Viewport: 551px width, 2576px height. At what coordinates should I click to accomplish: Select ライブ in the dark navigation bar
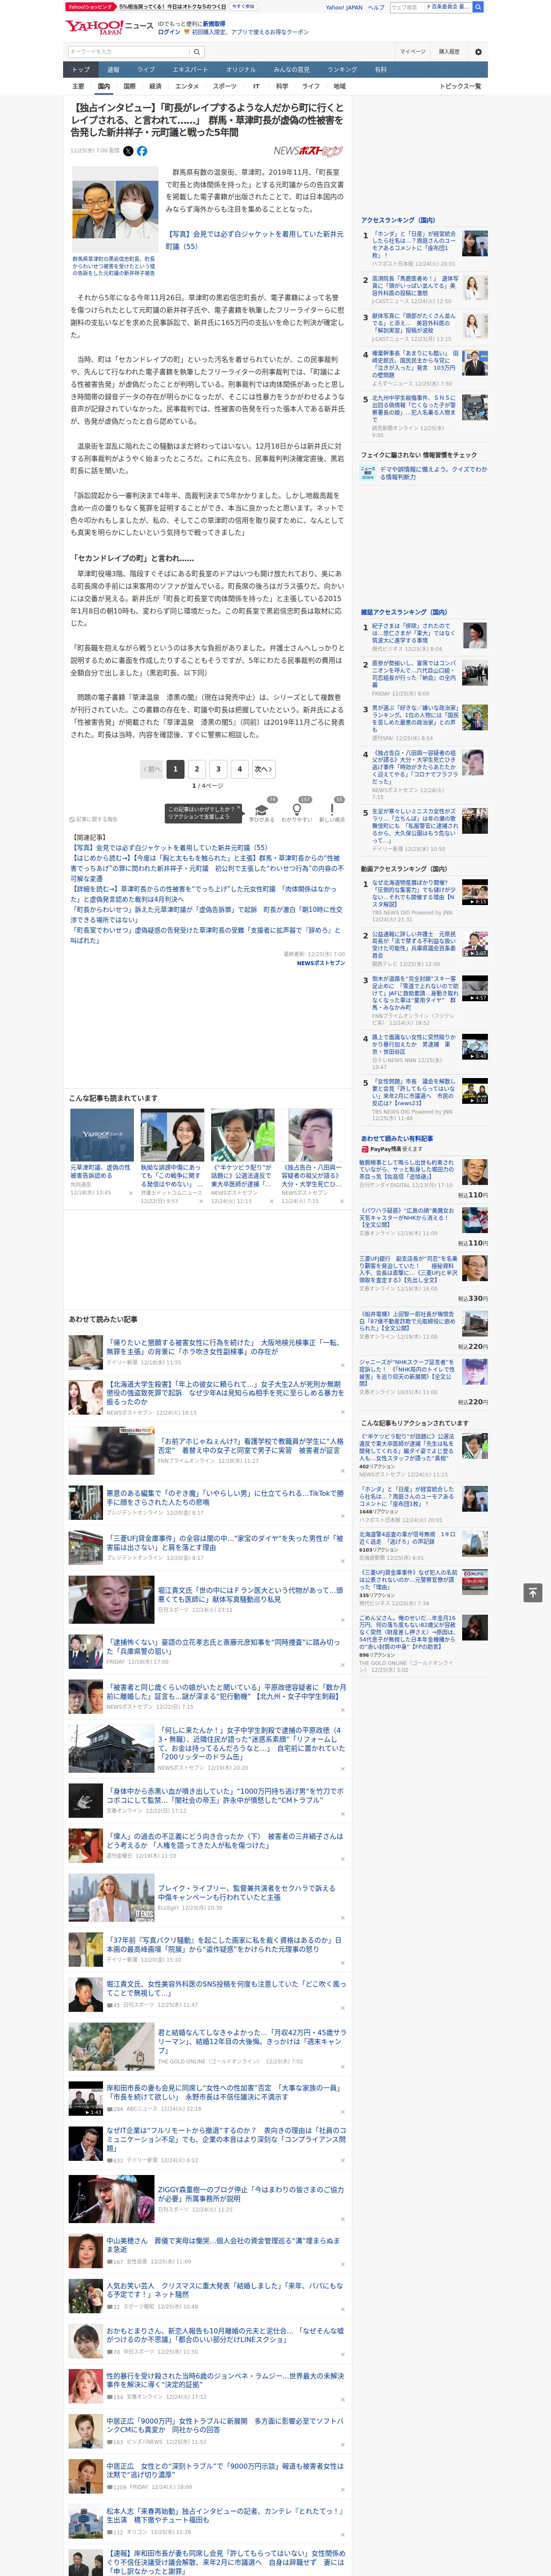[x=146, y=69]
